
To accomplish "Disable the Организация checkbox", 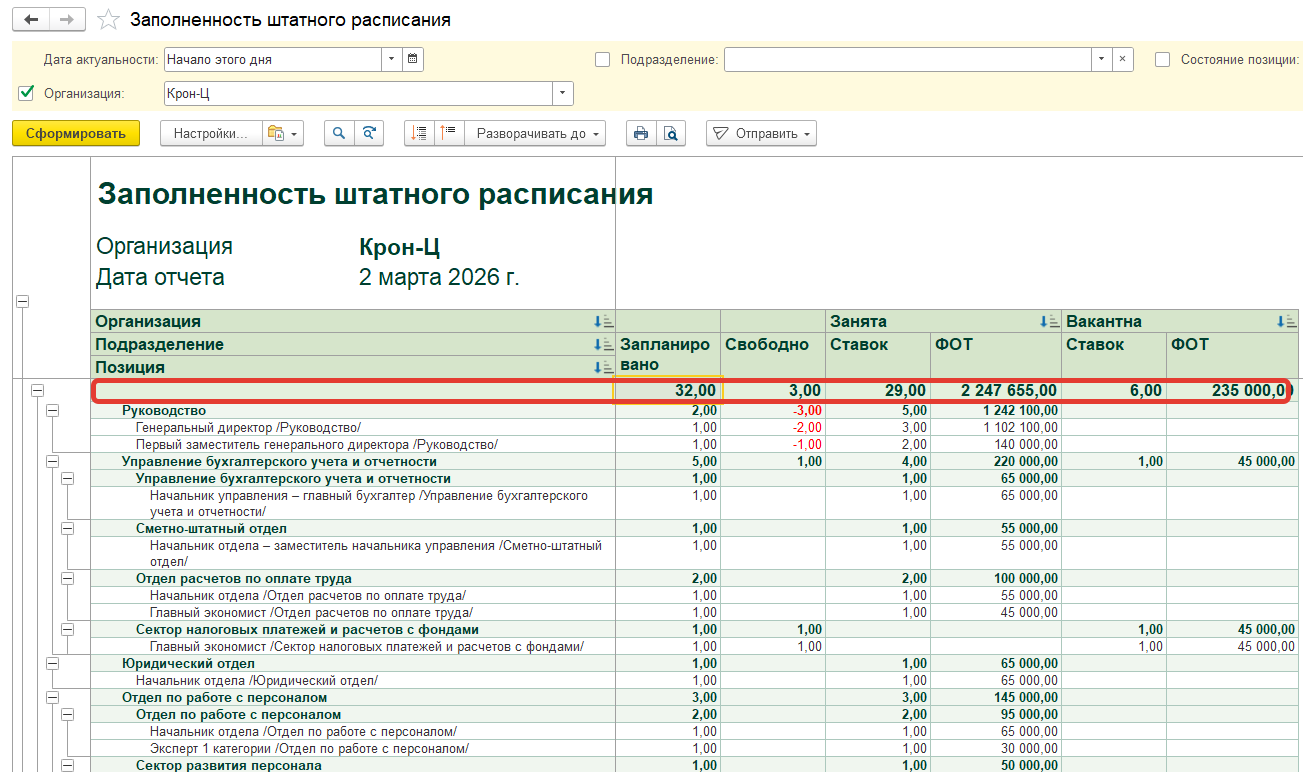I will (24, 93).
